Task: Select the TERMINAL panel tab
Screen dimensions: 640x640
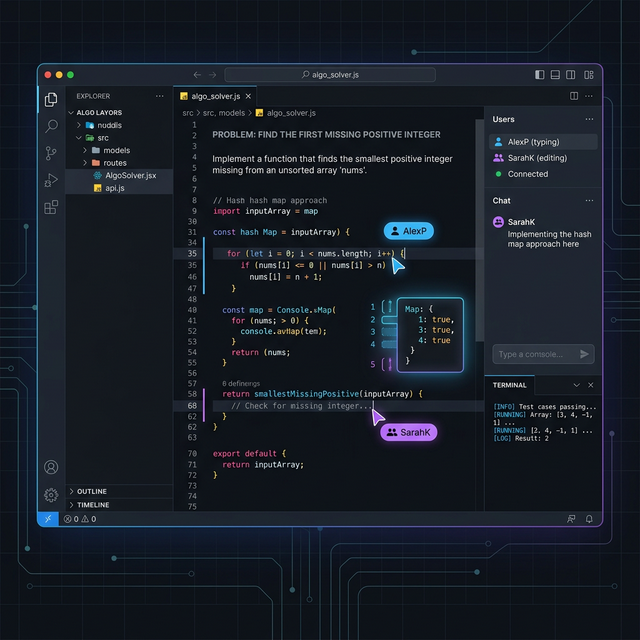Action: 509,385
